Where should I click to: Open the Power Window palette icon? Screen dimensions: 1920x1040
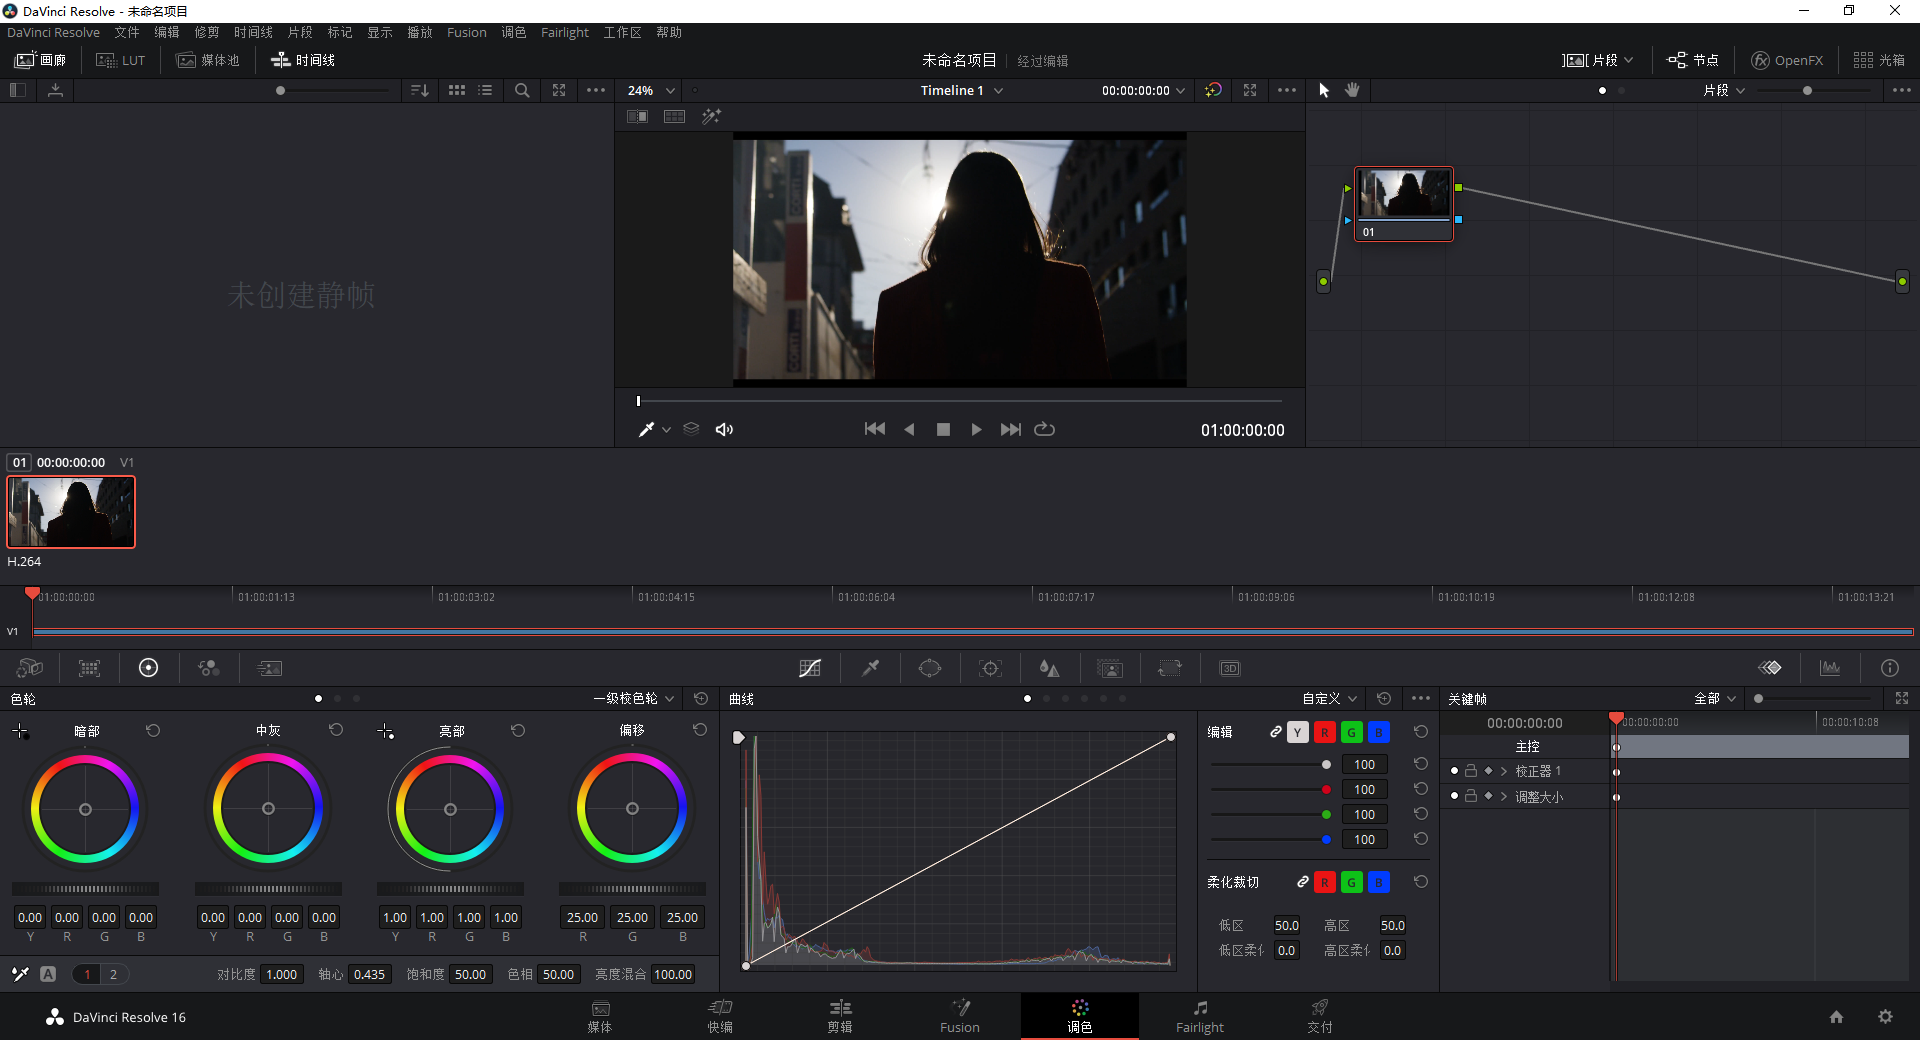tap(930, 668)
